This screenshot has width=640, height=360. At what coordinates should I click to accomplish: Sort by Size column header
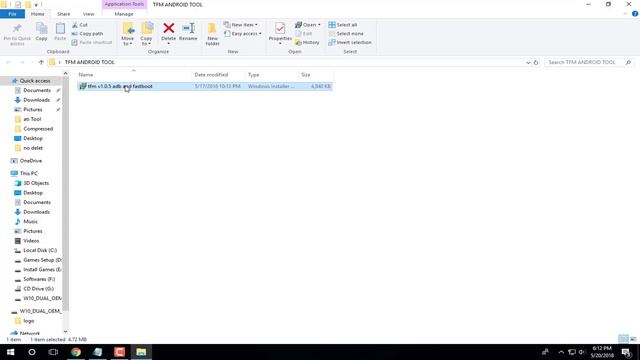pyautogui.click(x=316, y=75)
